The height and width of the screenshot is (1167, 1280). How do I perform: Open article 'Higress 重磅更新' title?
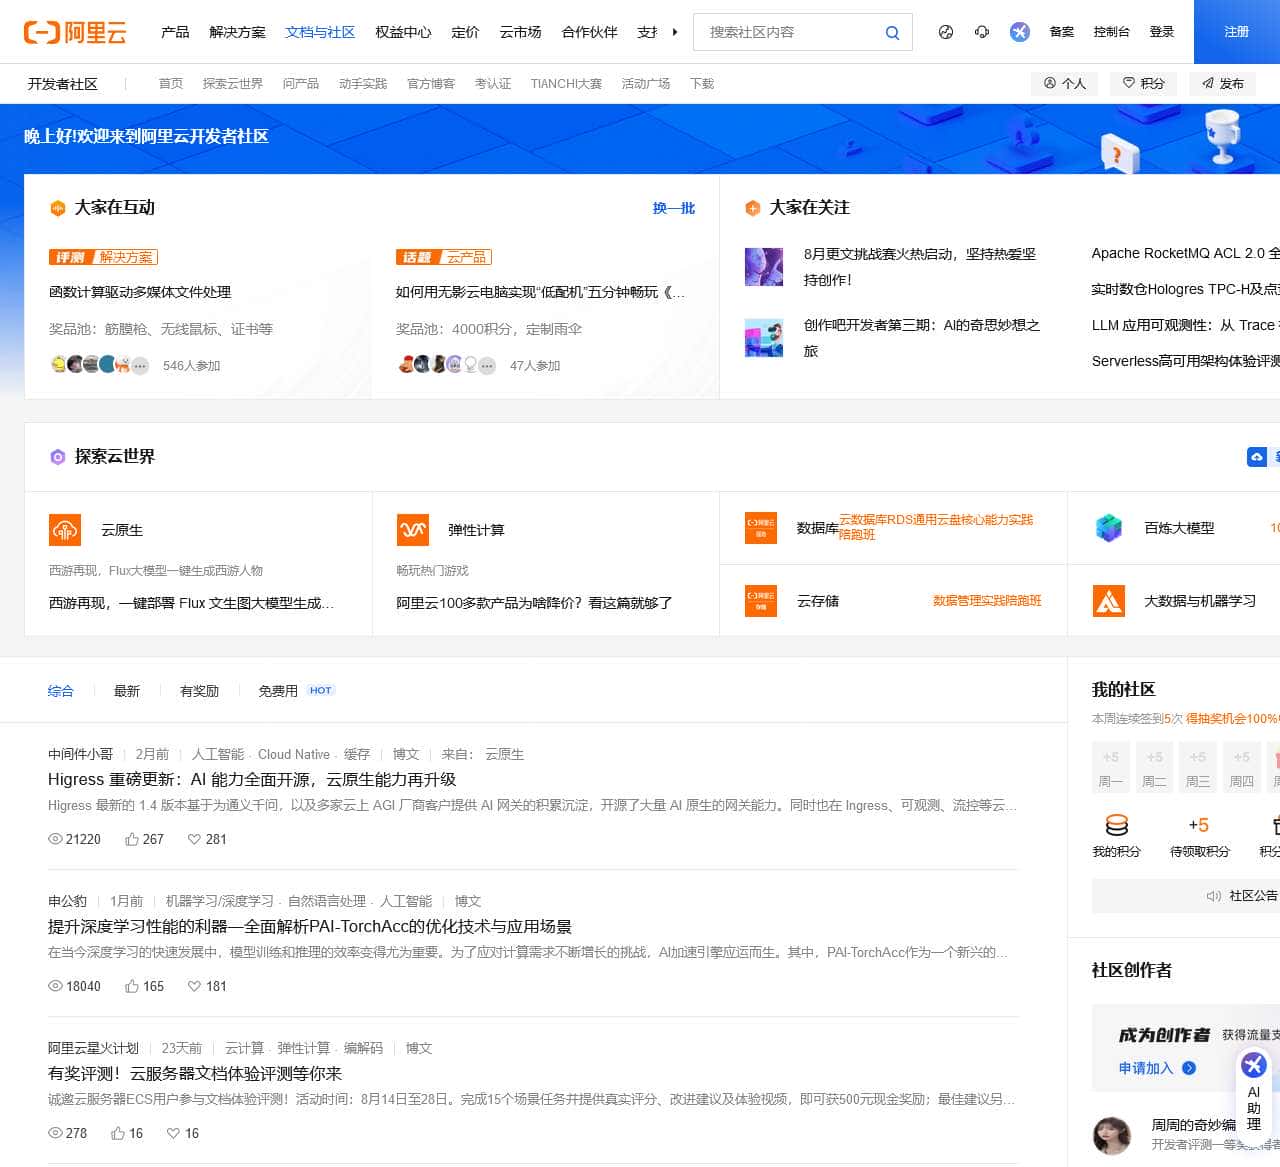[252, 780]
